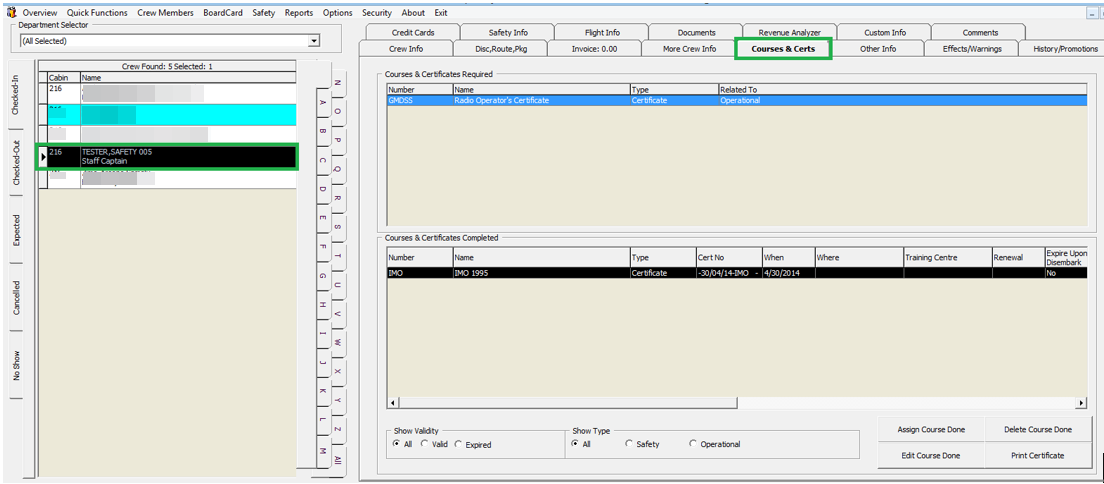The width and height of the screenshot is (1104, 484).
Task: Filter crew by letter A tab
Action: click(x=322, y=102)
